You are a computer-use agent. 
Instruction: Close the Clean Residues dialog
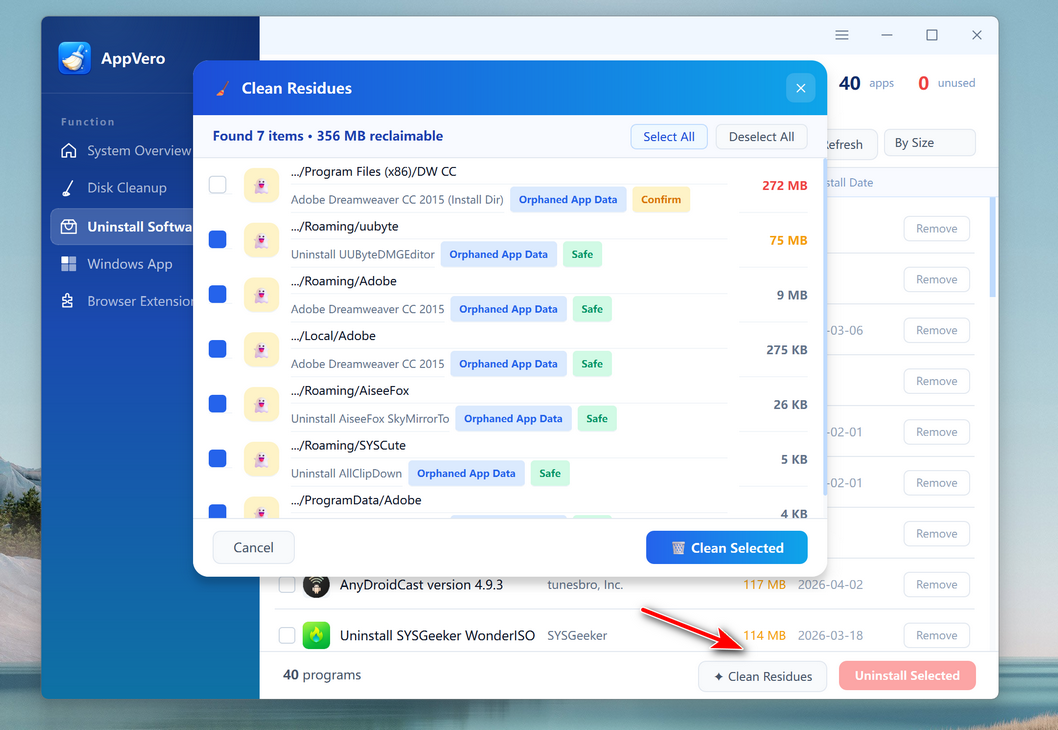(800, 88)
